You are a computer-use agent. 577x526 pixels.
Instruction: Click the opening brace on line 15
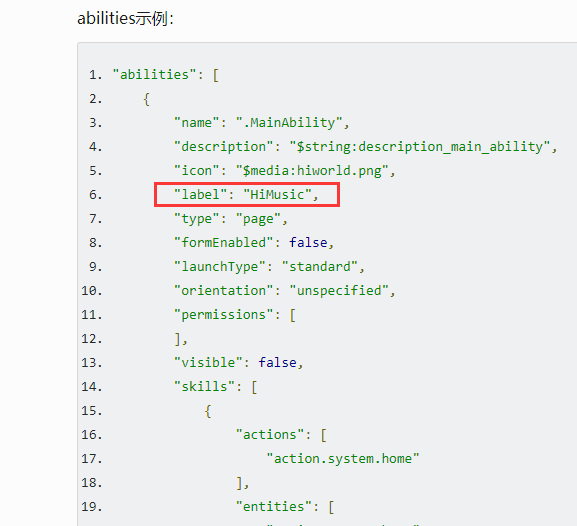coord(208,411)
